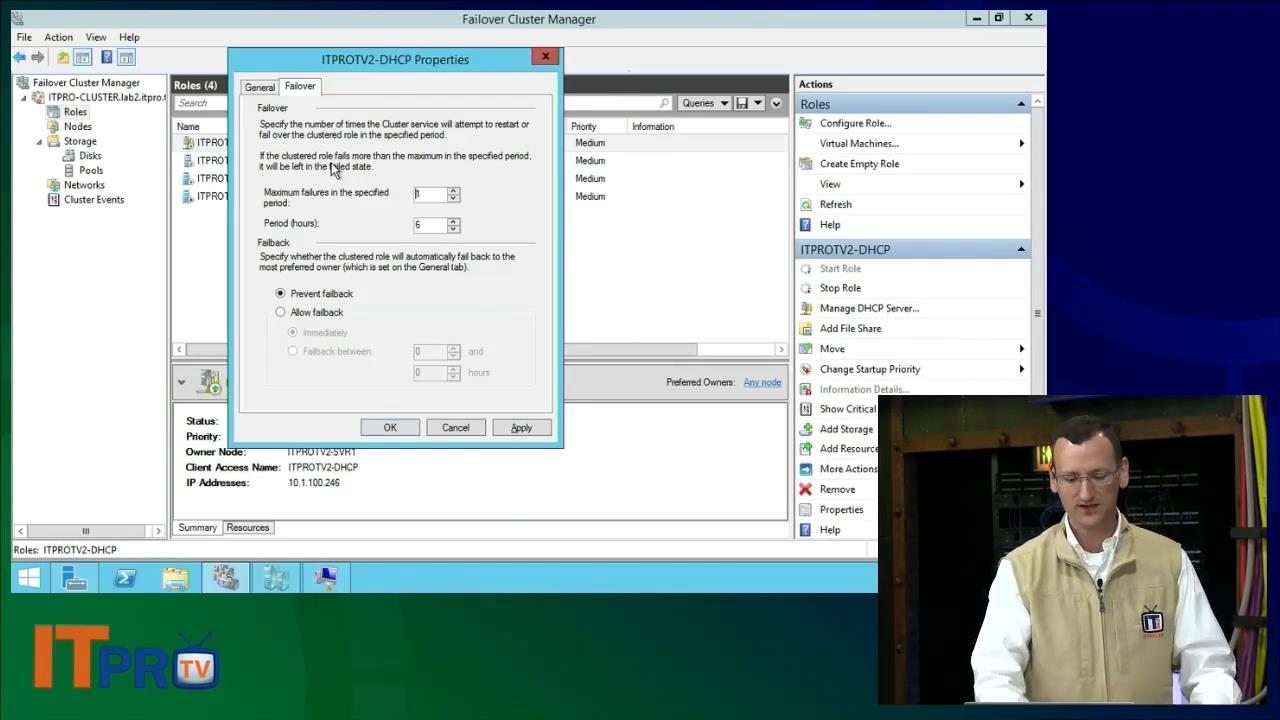The width and height of the screenshot is (1280, 720).
Task: Toggle the Show/Hide Console Tree toolbar icon
Action: pos(83,58)
